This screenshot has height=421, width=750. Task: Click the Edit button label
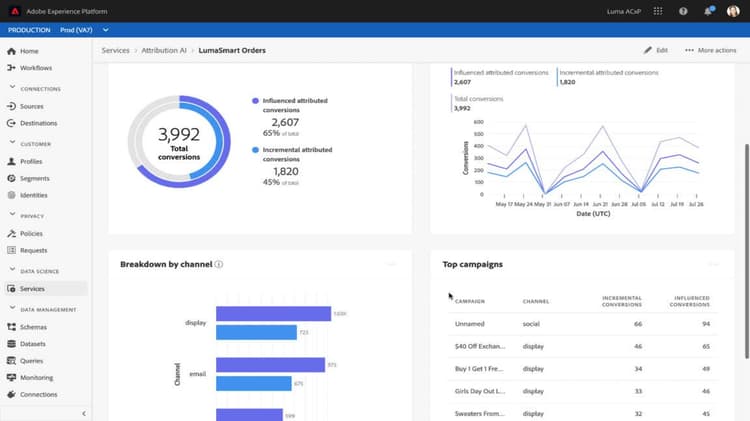662,50
